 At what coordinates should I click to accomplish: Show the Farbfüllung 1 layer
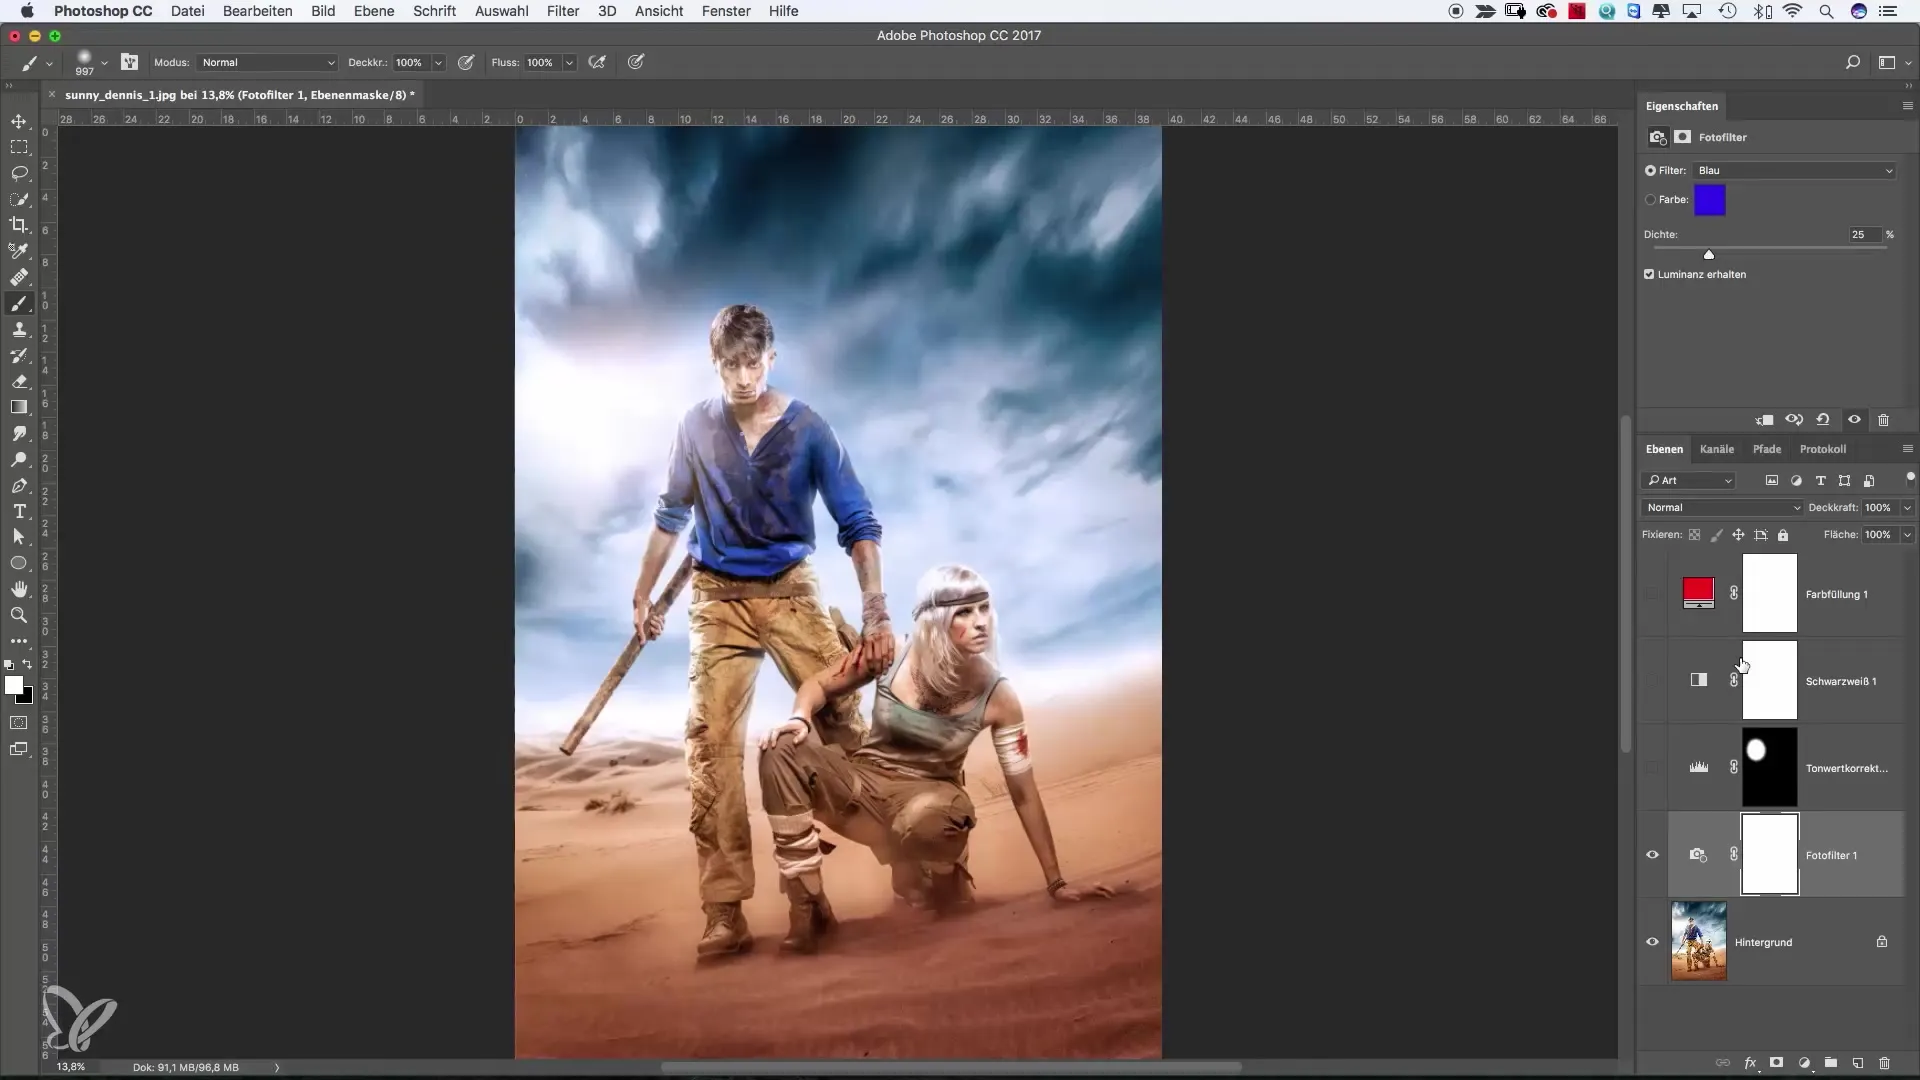(x=1652, y=594)
